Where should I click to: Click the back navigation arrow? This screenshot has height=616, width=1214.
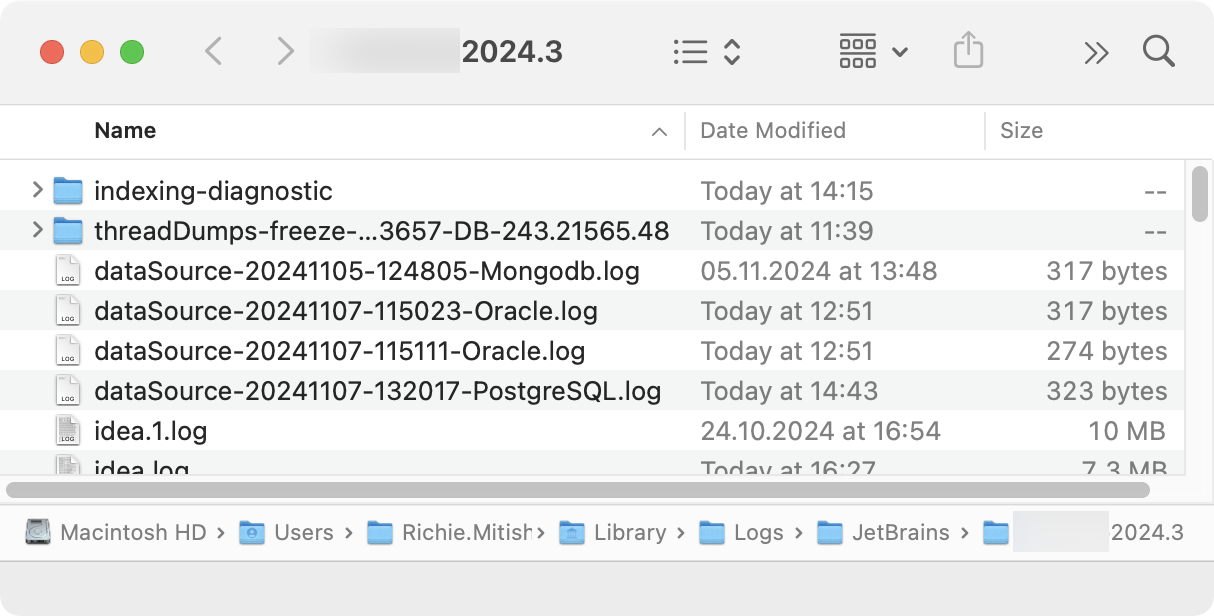click(213, 51)
